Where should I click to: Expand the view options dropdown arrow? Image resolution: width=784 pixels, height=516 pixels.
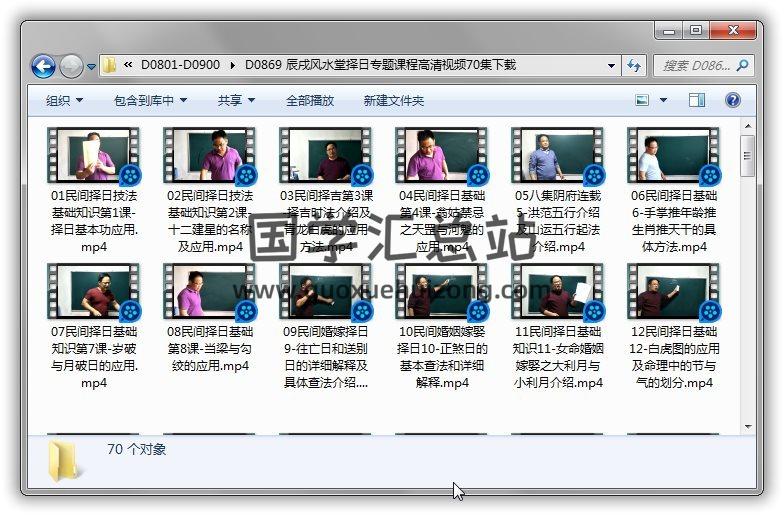point(664,100)
